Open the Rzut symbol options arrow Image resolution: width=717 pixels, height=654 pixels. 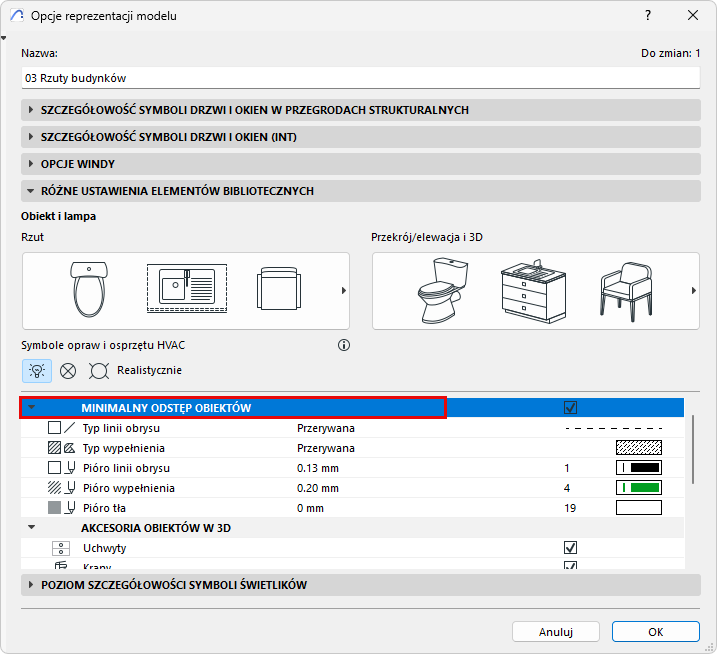(344, 290)
